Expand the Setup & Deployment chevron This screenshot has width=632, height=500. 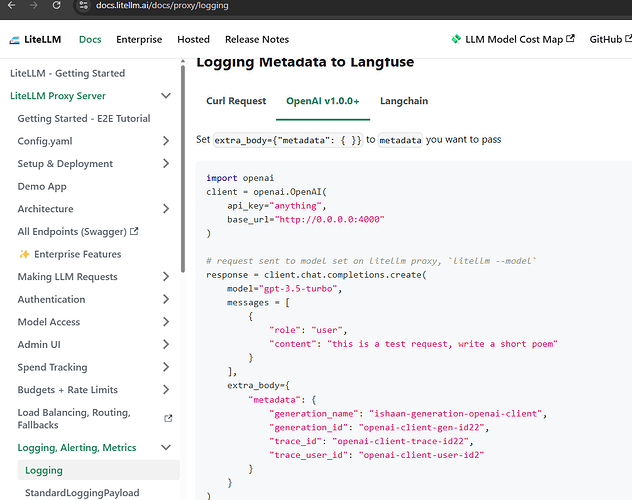tap(166, 164)
